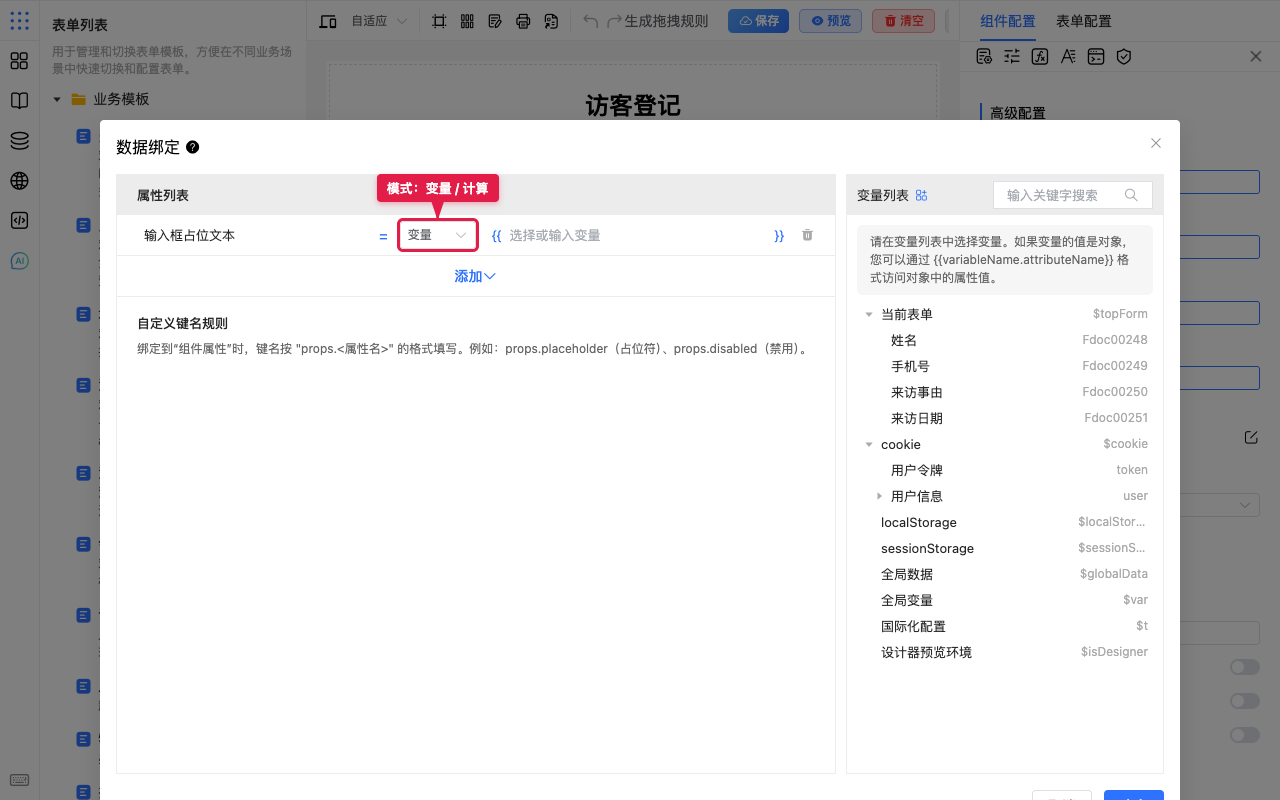This screenshot has height=800, width=1280.
Task: Click the help icon next to 数据绑定 title
Action: tap(193, 147)
